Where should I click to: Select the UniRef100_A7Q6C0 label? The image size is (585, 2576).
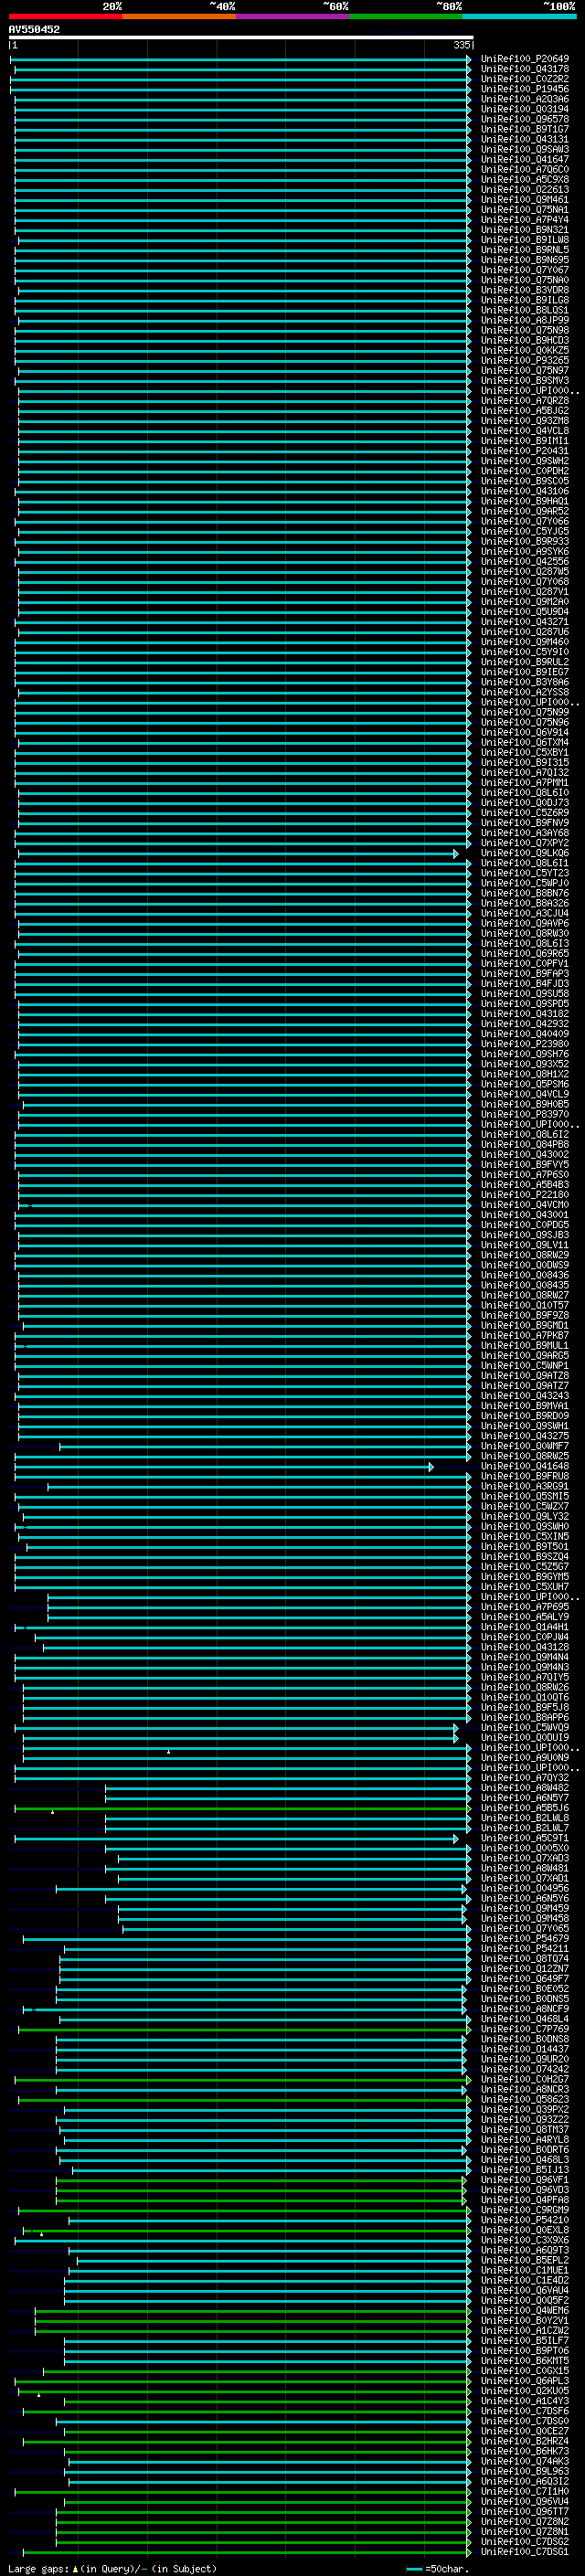pos(525,169)
